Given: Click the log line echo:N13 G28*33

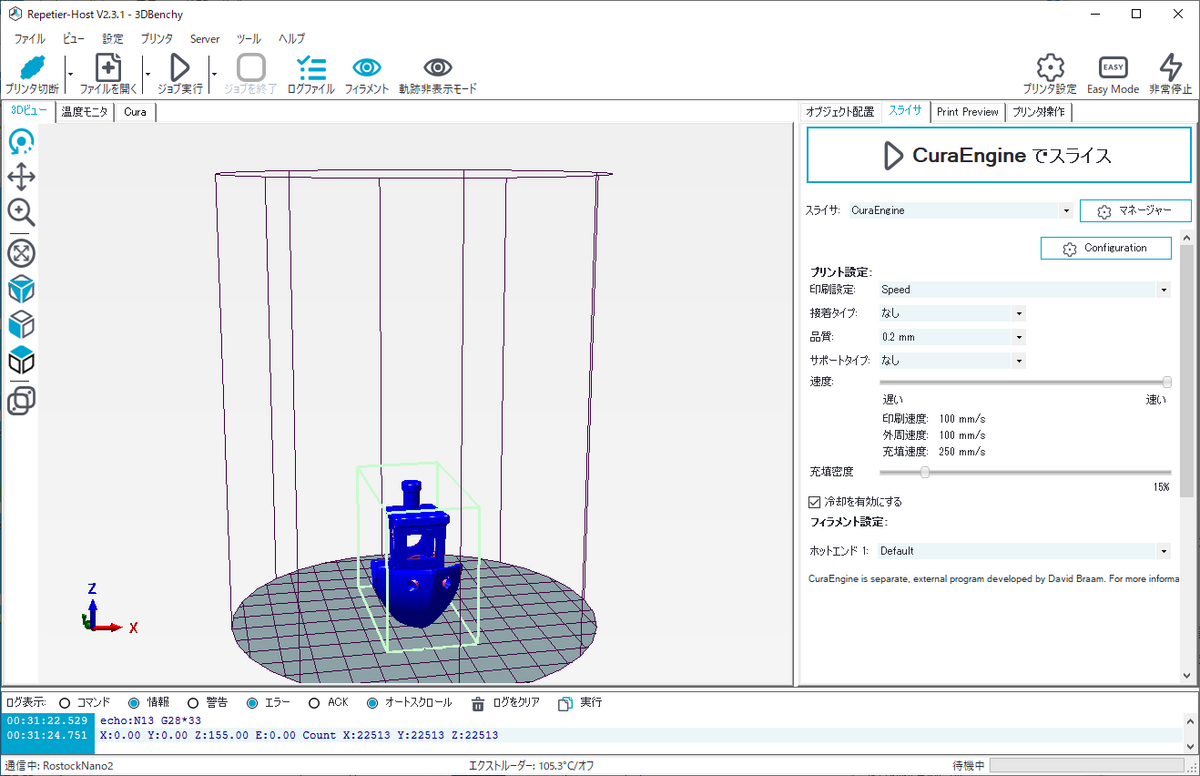Looking at the screenshot, I should pyautogui.click(x=152, y=720).
